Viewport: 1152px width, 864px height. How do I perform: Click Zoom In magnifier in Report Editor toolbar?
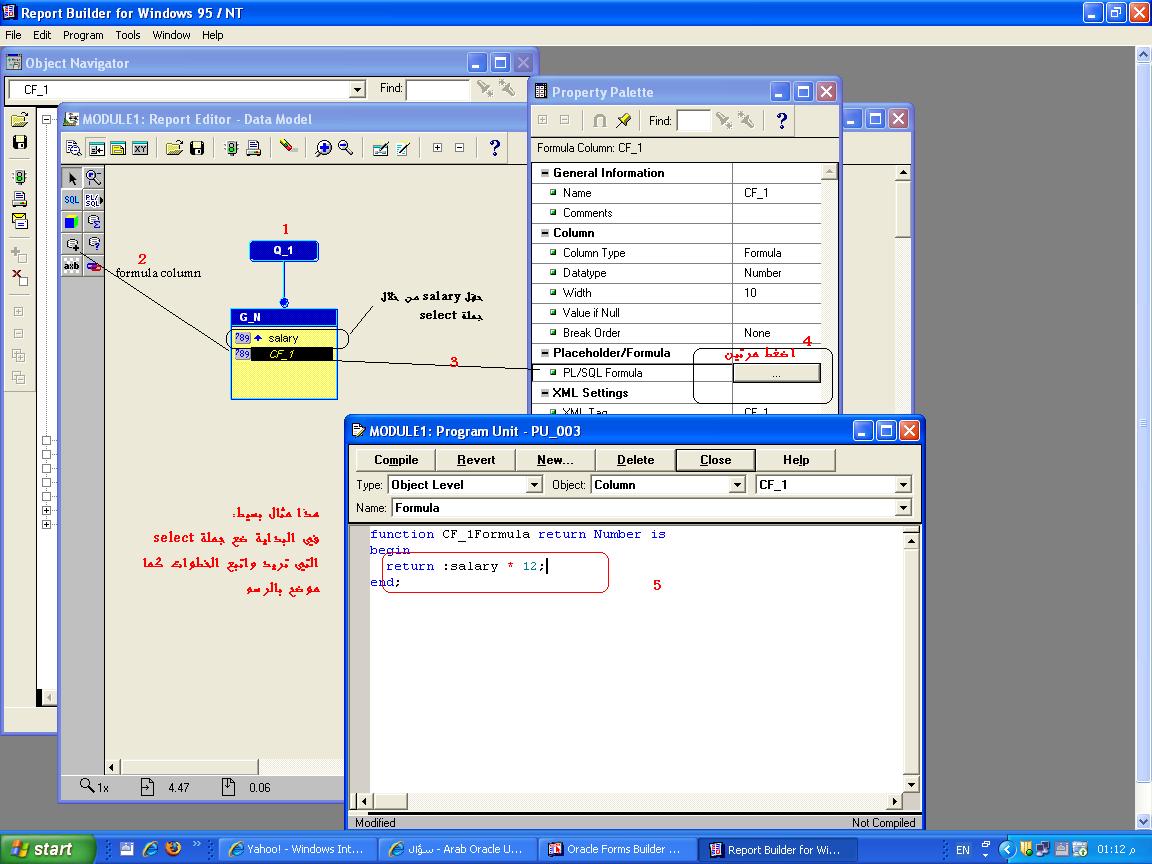[x=323, y=148]
